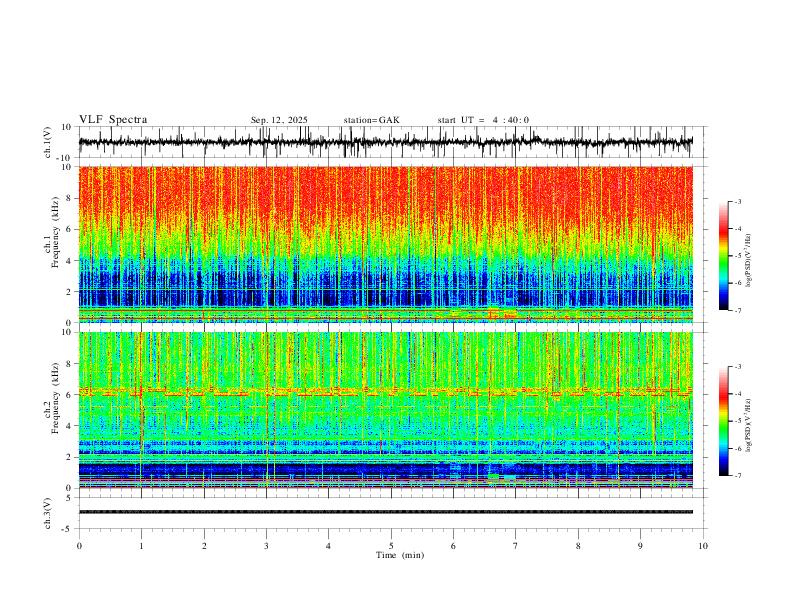Image resolution: width=792 pixels, height=612 pixels.
Task: Click the time axis tick label '9'
Action: (640, 546)
